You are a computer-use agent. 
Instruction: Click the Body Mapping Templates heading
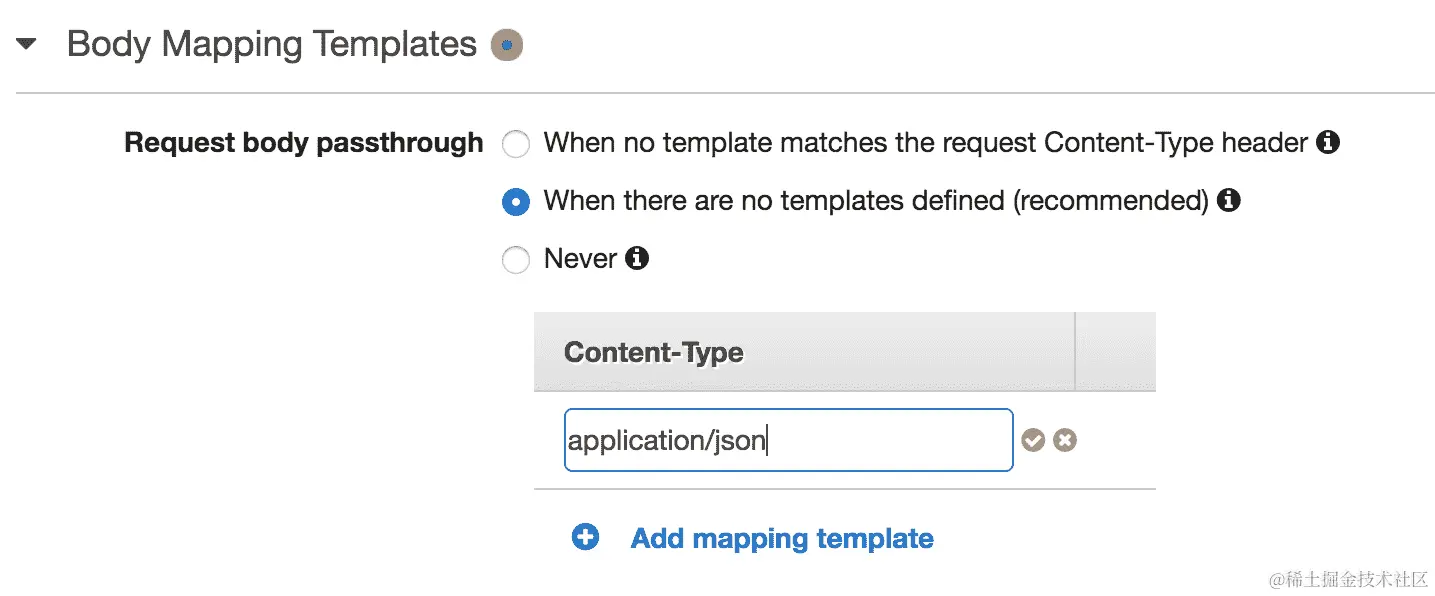pos(272,45)
